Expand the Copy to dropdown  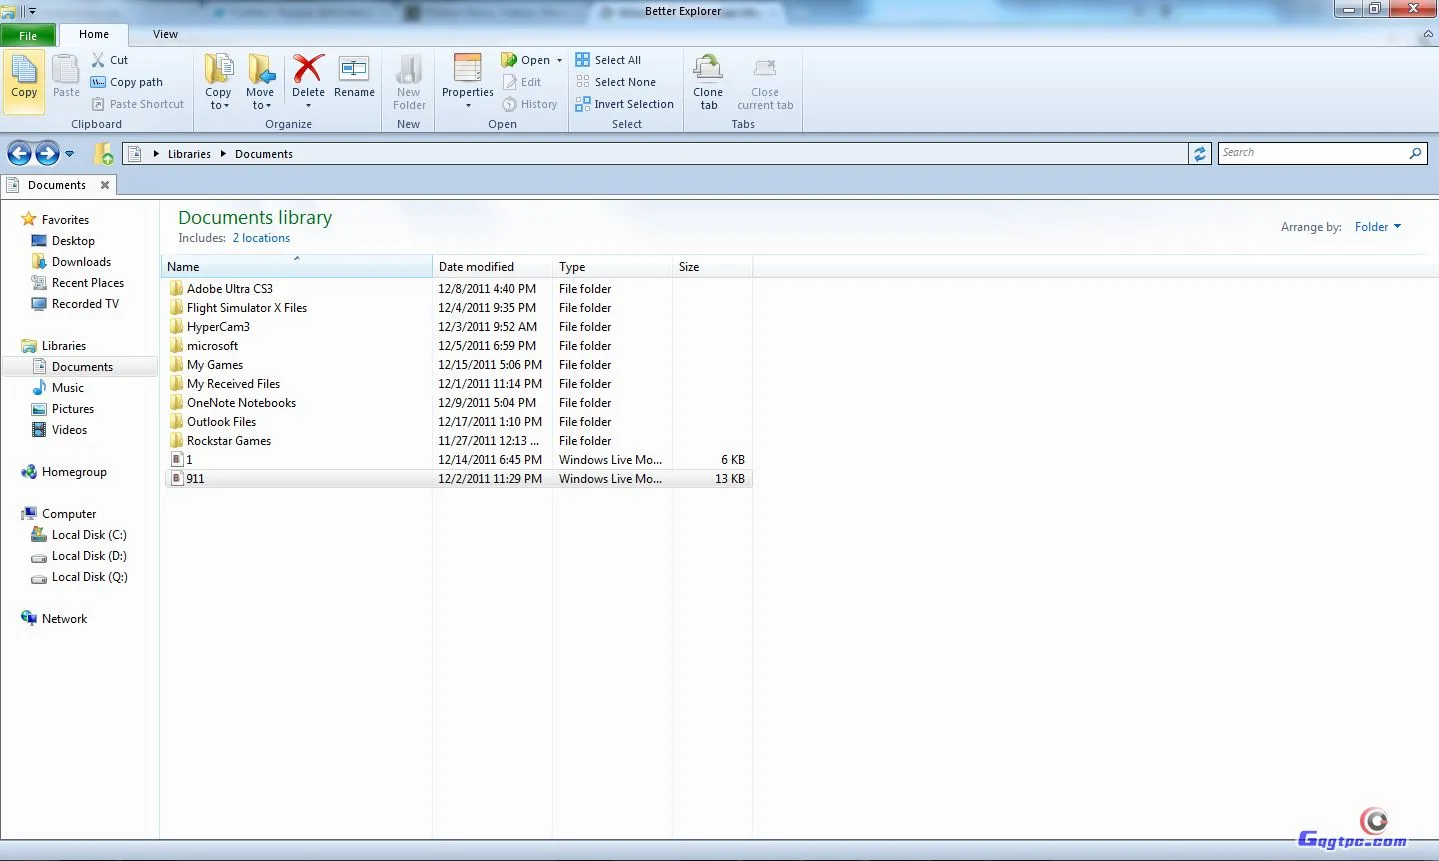click(218, 98)
